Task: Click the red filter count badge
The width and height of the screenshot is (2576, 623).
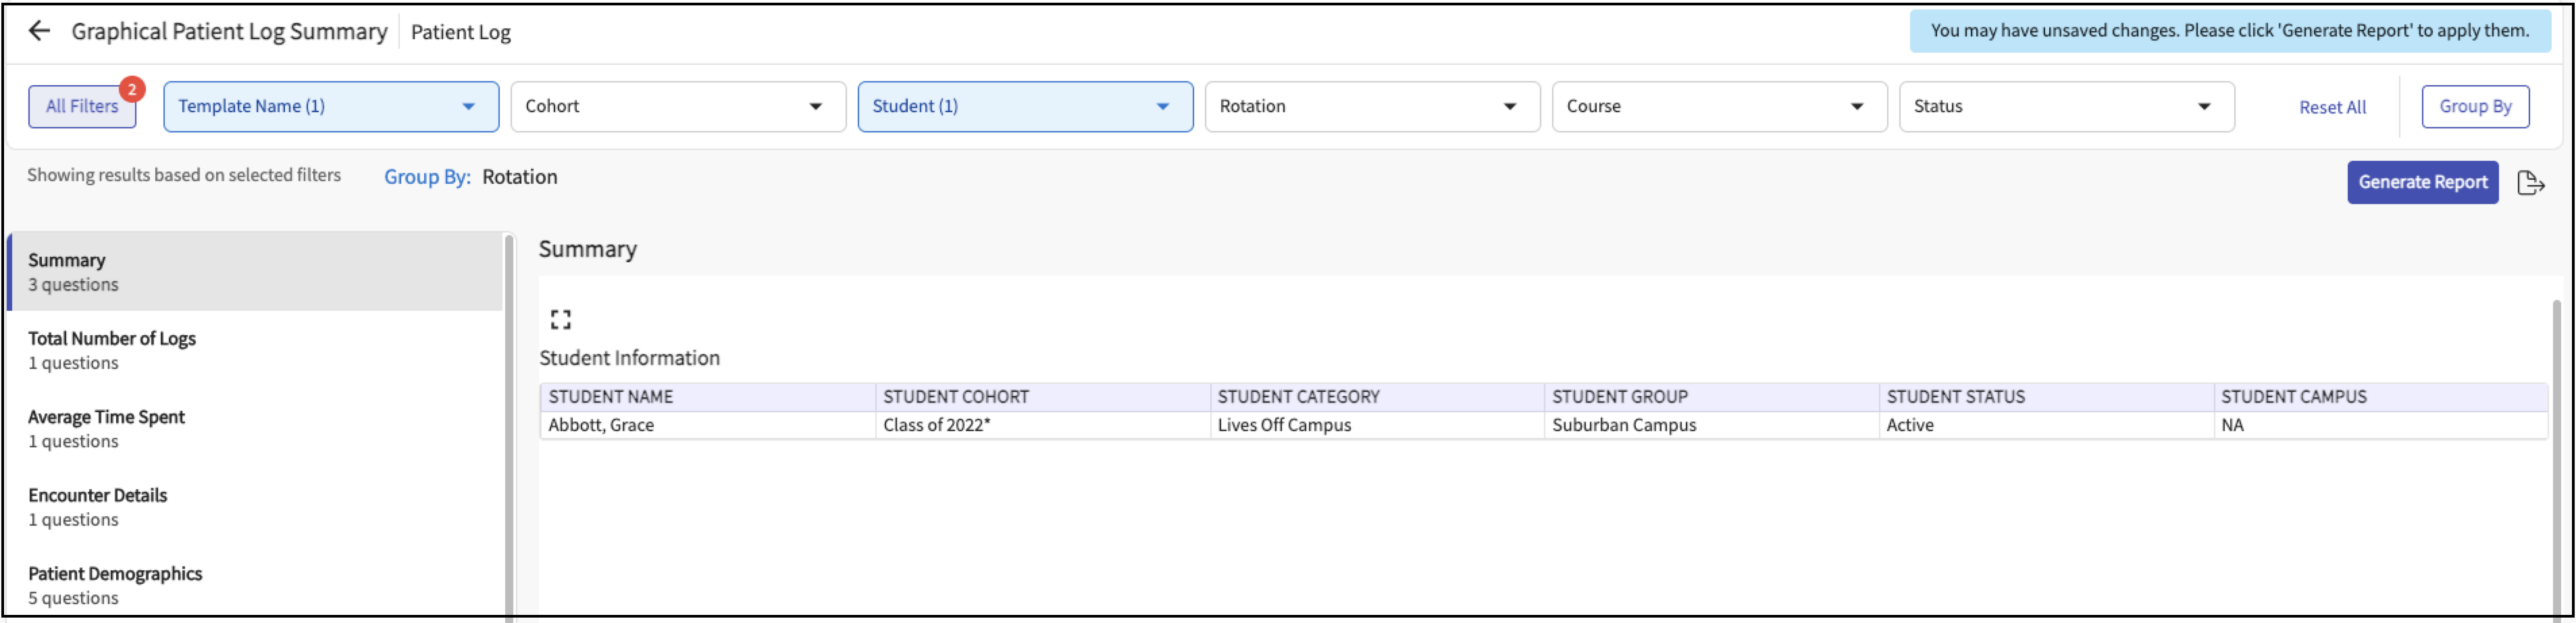Action: click(x=131, y=90)
